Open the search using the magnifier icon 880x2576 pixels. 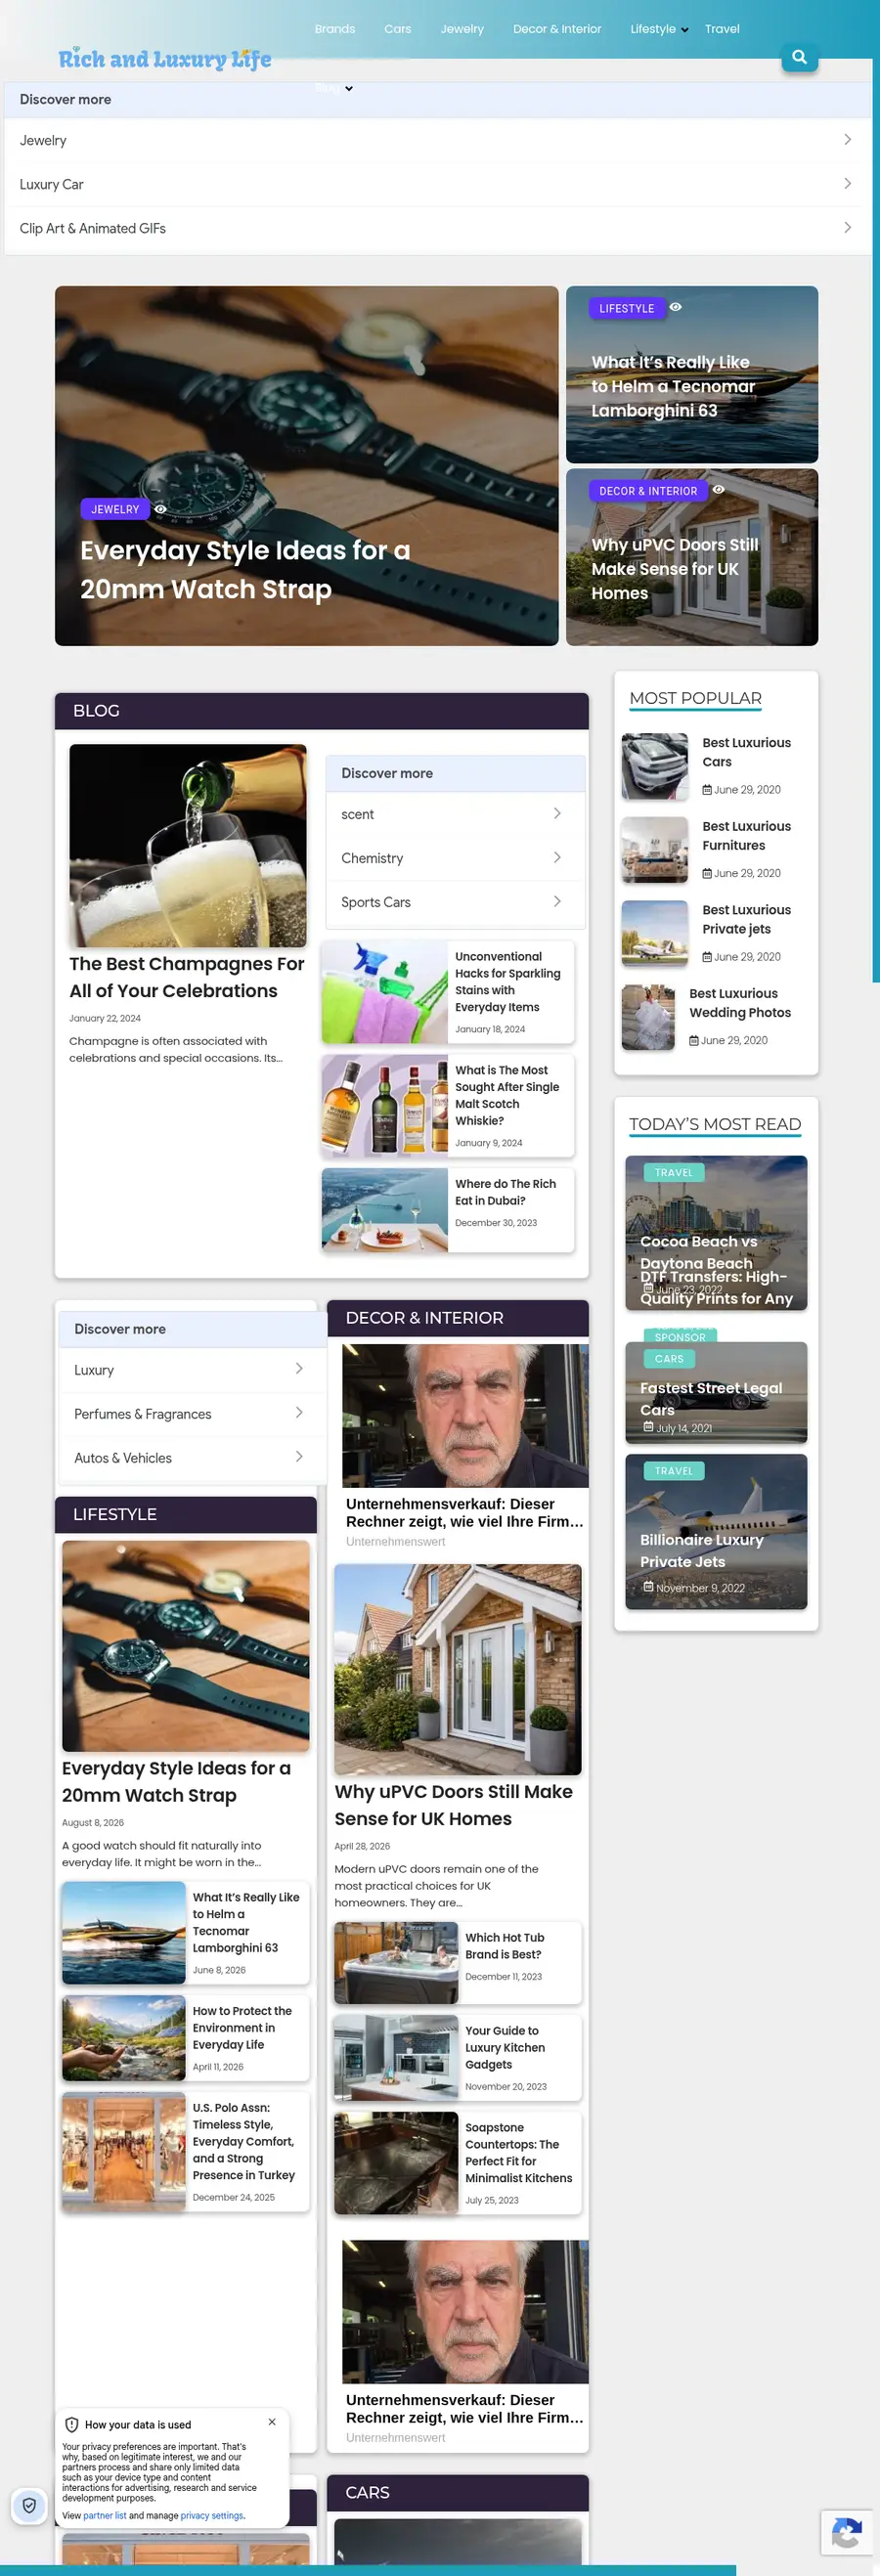pos(799,57)
